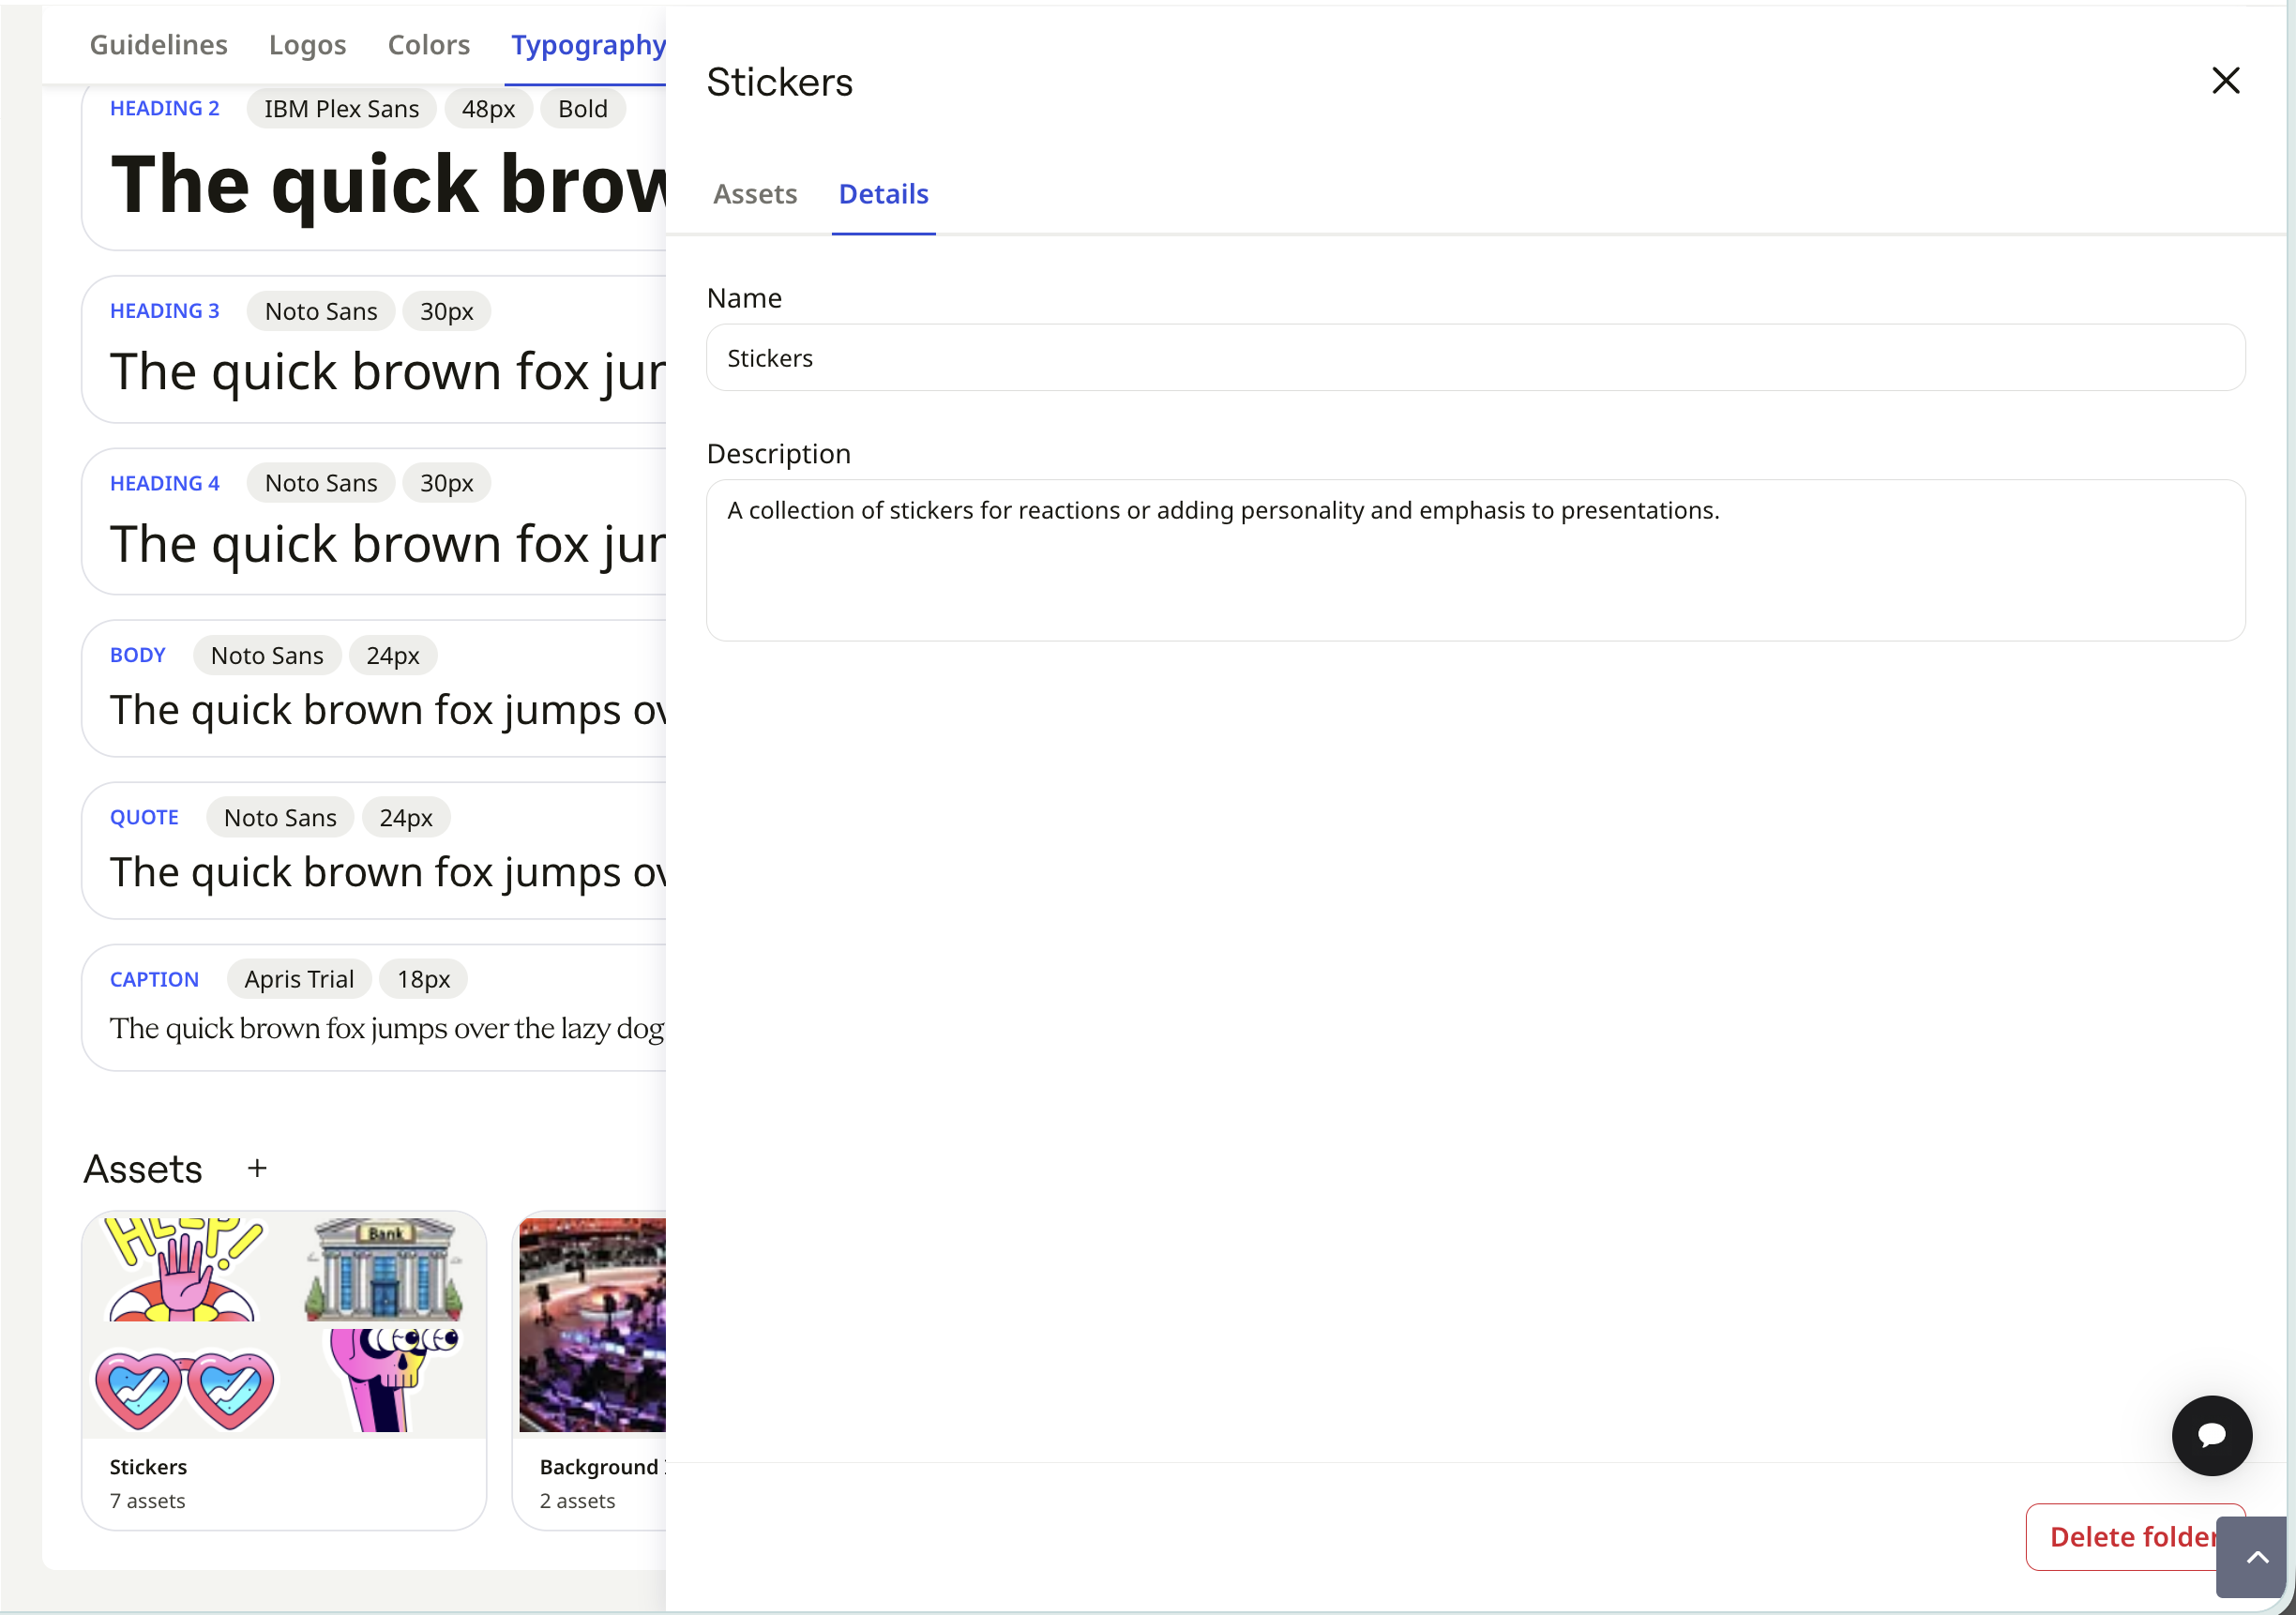Image resolution: width=2296 pixels, height=1615 pixels.
Task: Click the '2 assets' count text
Action: pos(577,1500)
